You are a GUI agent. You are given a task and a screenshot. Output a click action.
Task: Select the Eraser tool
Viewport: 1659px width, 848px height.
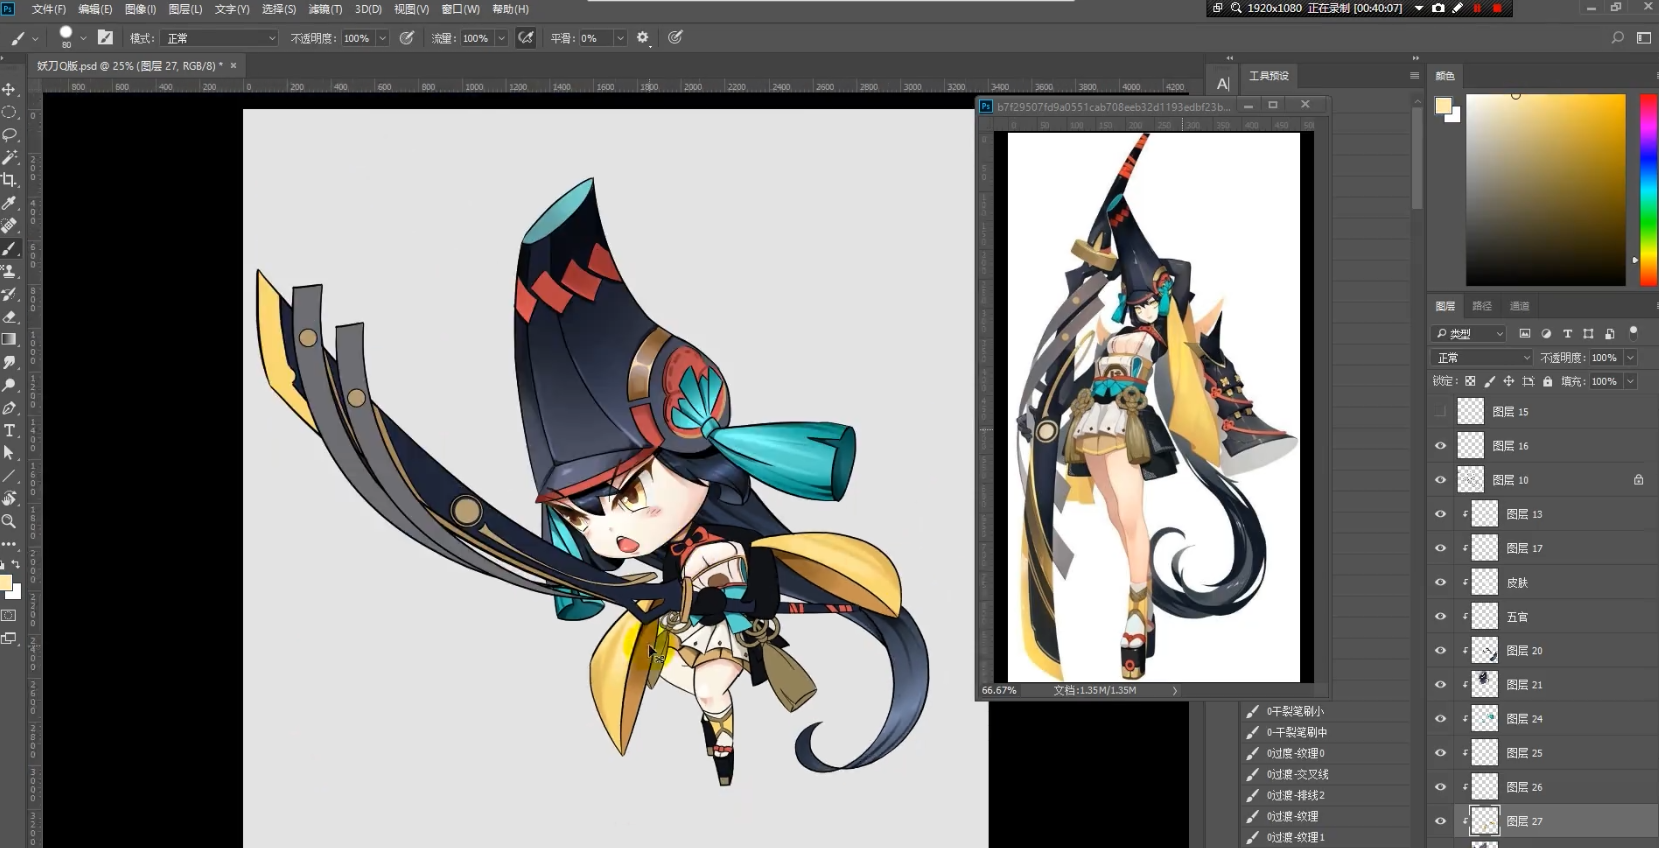(x=9, y=317)
